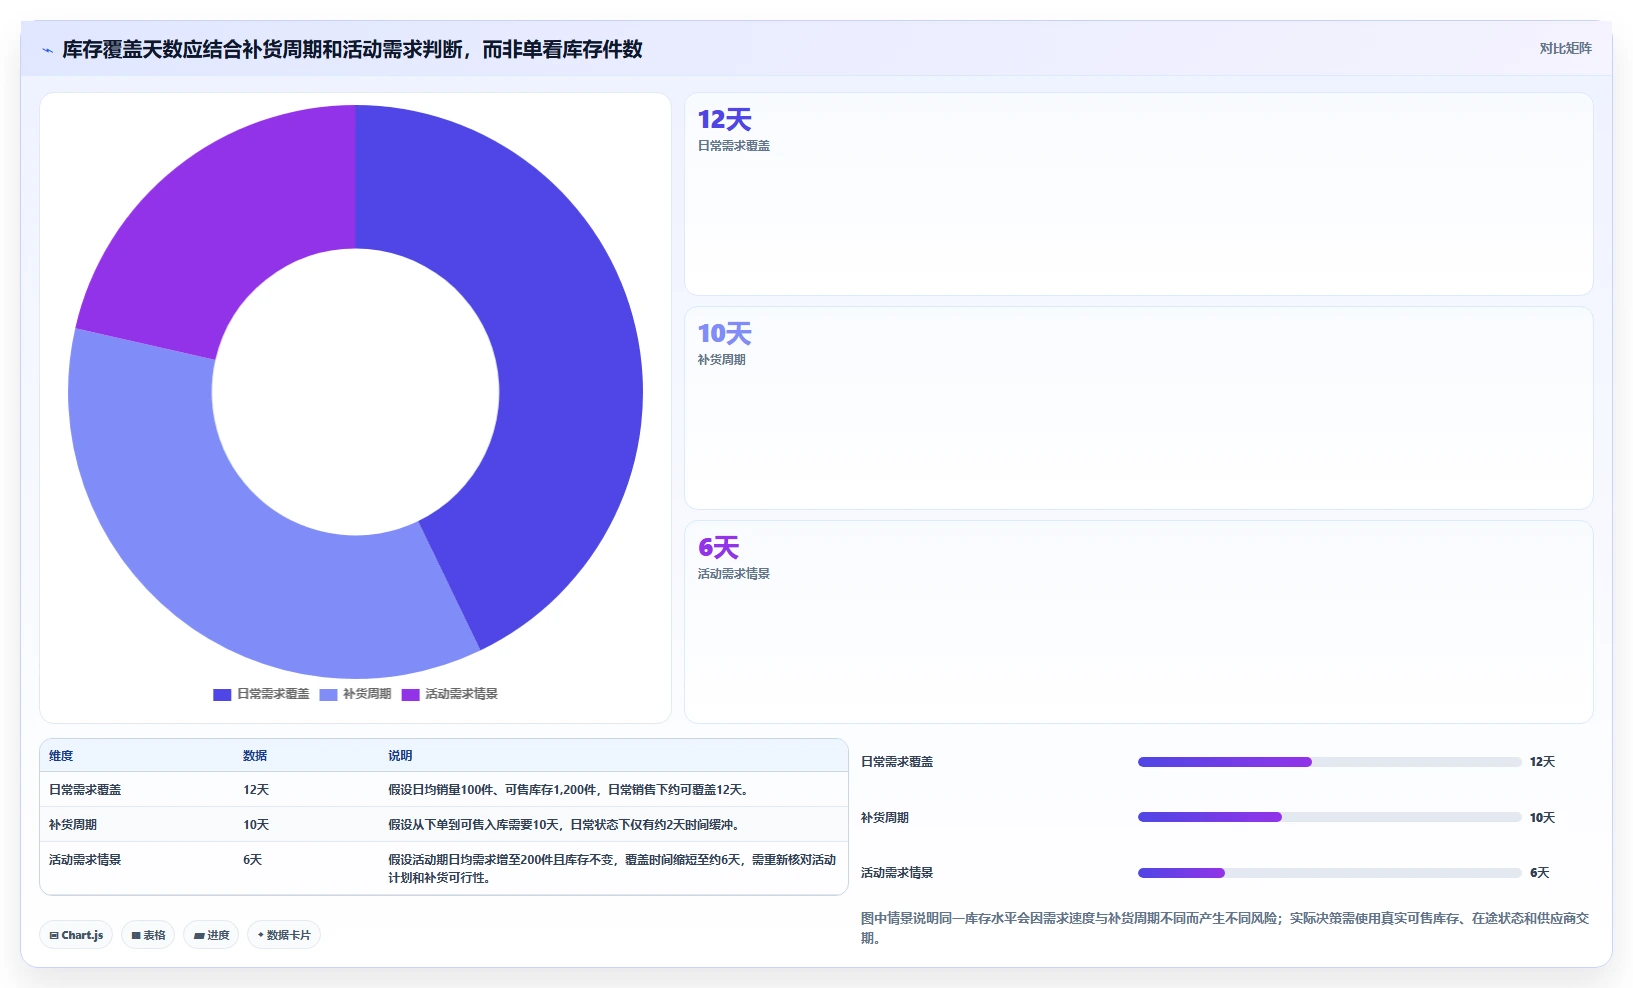Click the 10天 value in the middle data card
The height and width of the screenshot is (988, 1633).
click(x=724, y=334)
